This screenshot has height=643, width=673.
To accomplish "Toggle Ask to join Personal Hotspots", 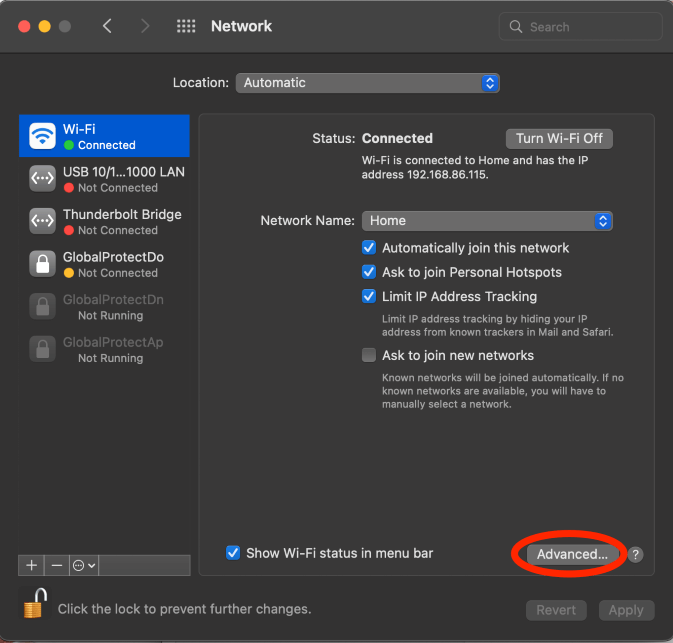I will click(x=369, y=272).
